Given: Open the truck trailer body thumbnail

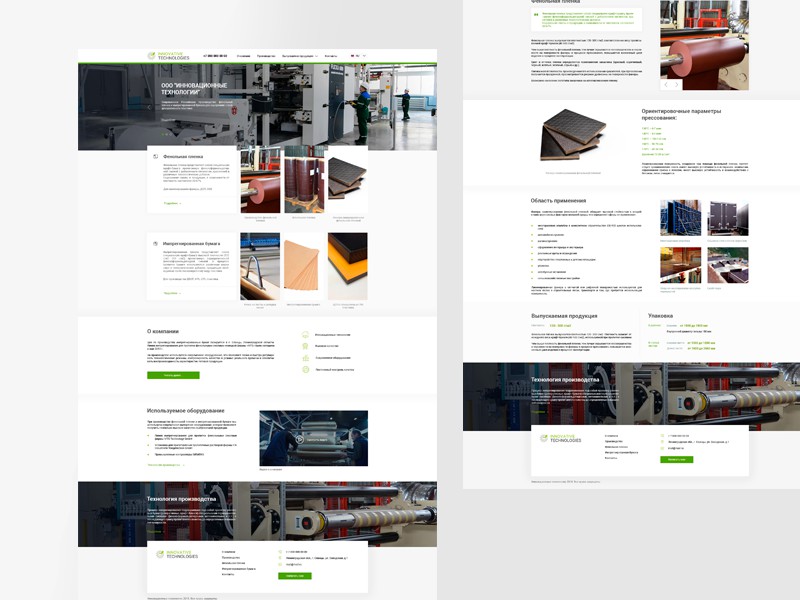Looking at the screenshot, I should tap(728, 218).
